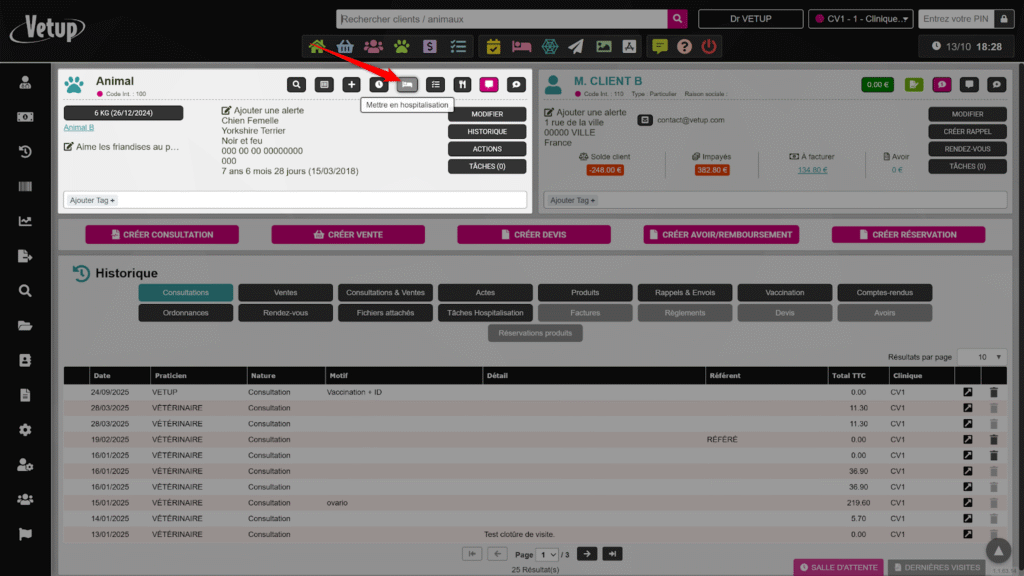This screenshot has height=576, width=1024.
Task: Click the search clients / animals field
Action: coord(502,19)
